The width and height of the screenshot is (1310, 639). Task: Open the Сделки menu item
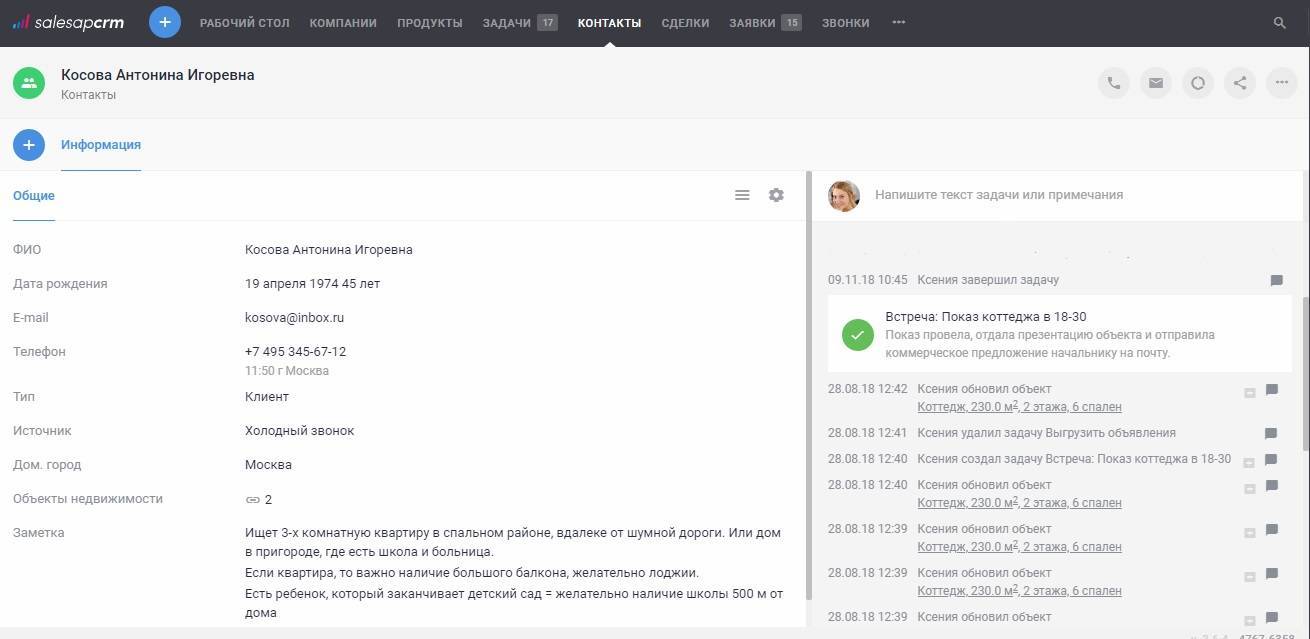click(685, 22)
